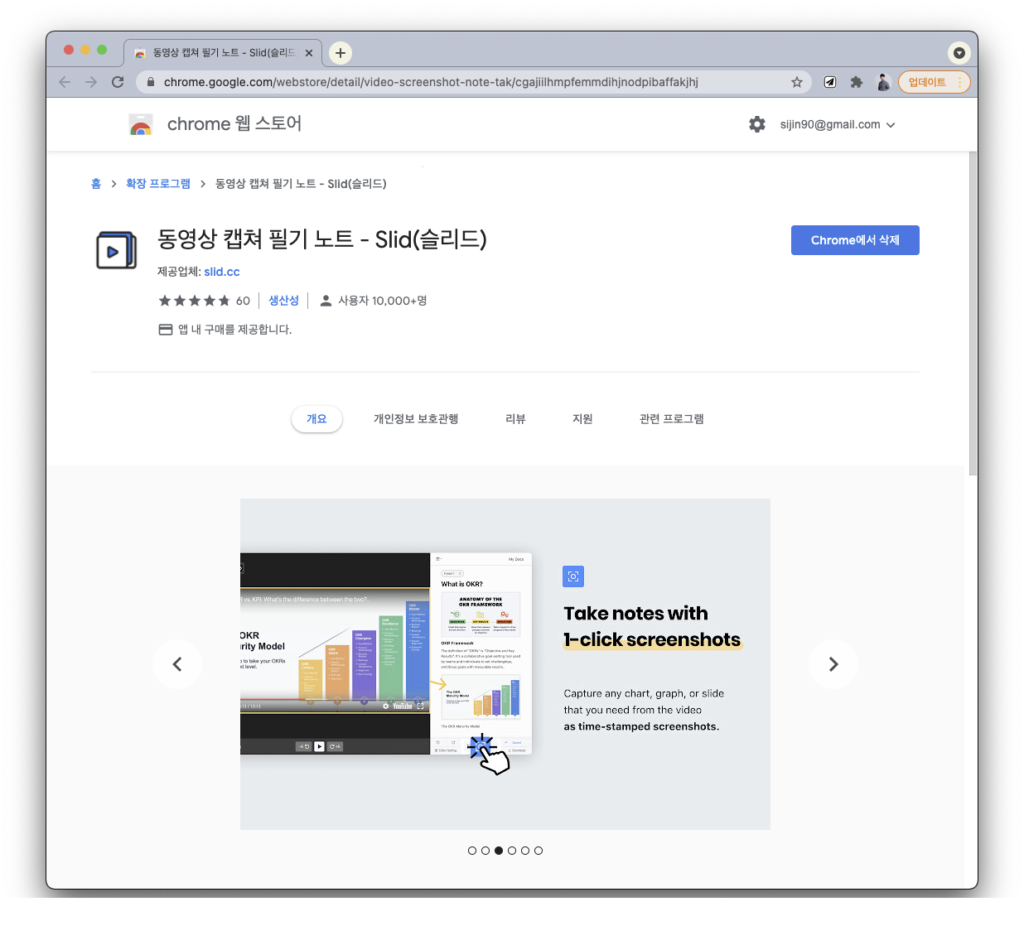Click the blue capture icon in slide
This screenshot has width=1024, height=950.
click(573, 577)
